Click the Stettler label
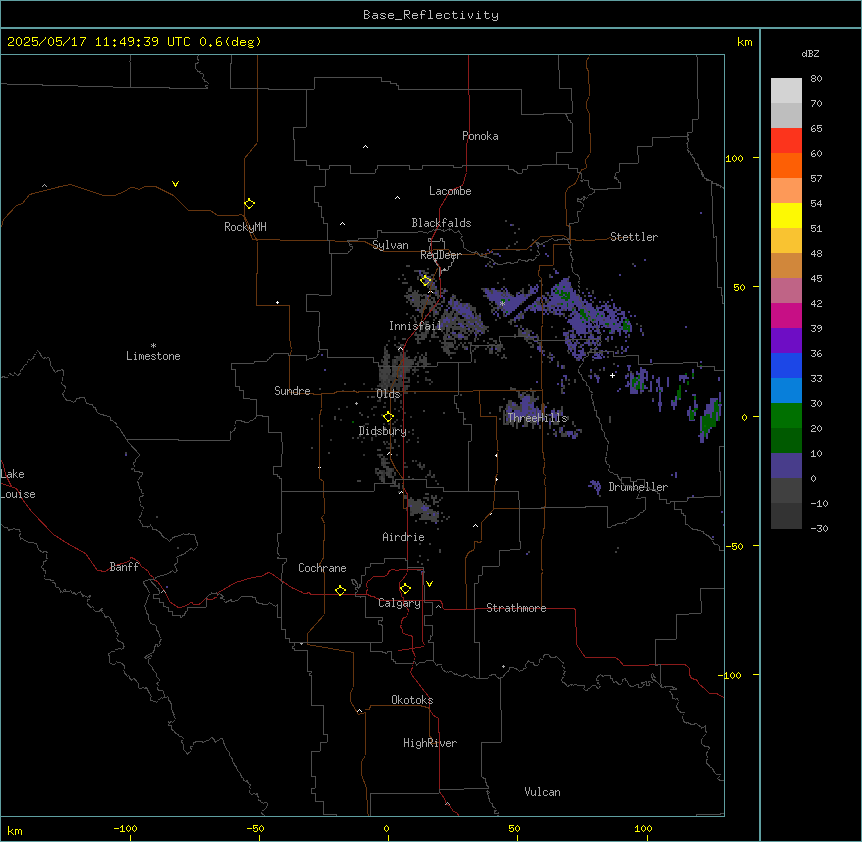 point(633,237)
